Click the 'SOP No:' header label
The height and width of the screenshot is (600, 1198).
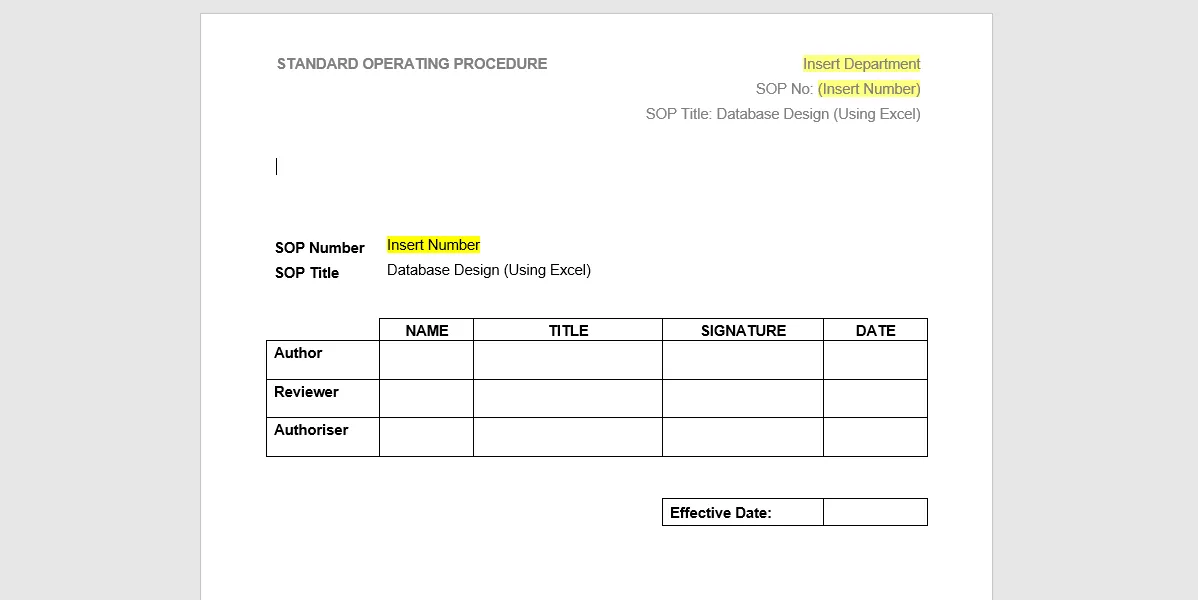pyautogui.click(x=784, y=89)
